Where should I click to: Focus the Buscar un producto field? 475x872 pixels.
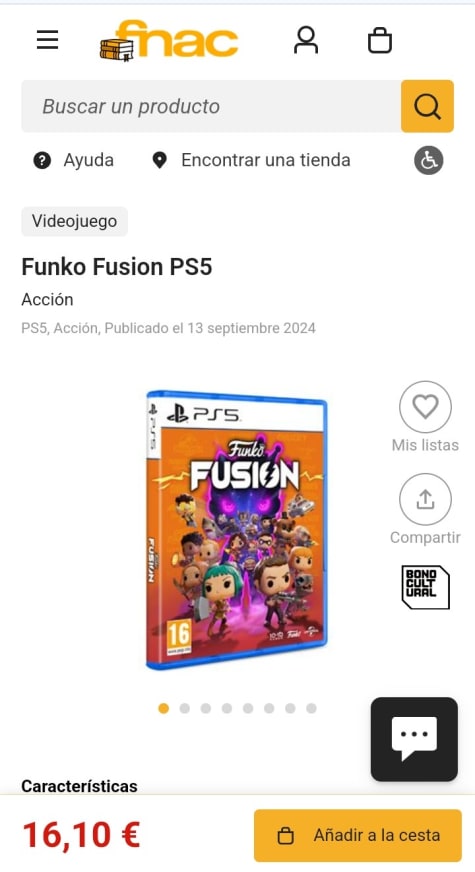coord(211,106)
